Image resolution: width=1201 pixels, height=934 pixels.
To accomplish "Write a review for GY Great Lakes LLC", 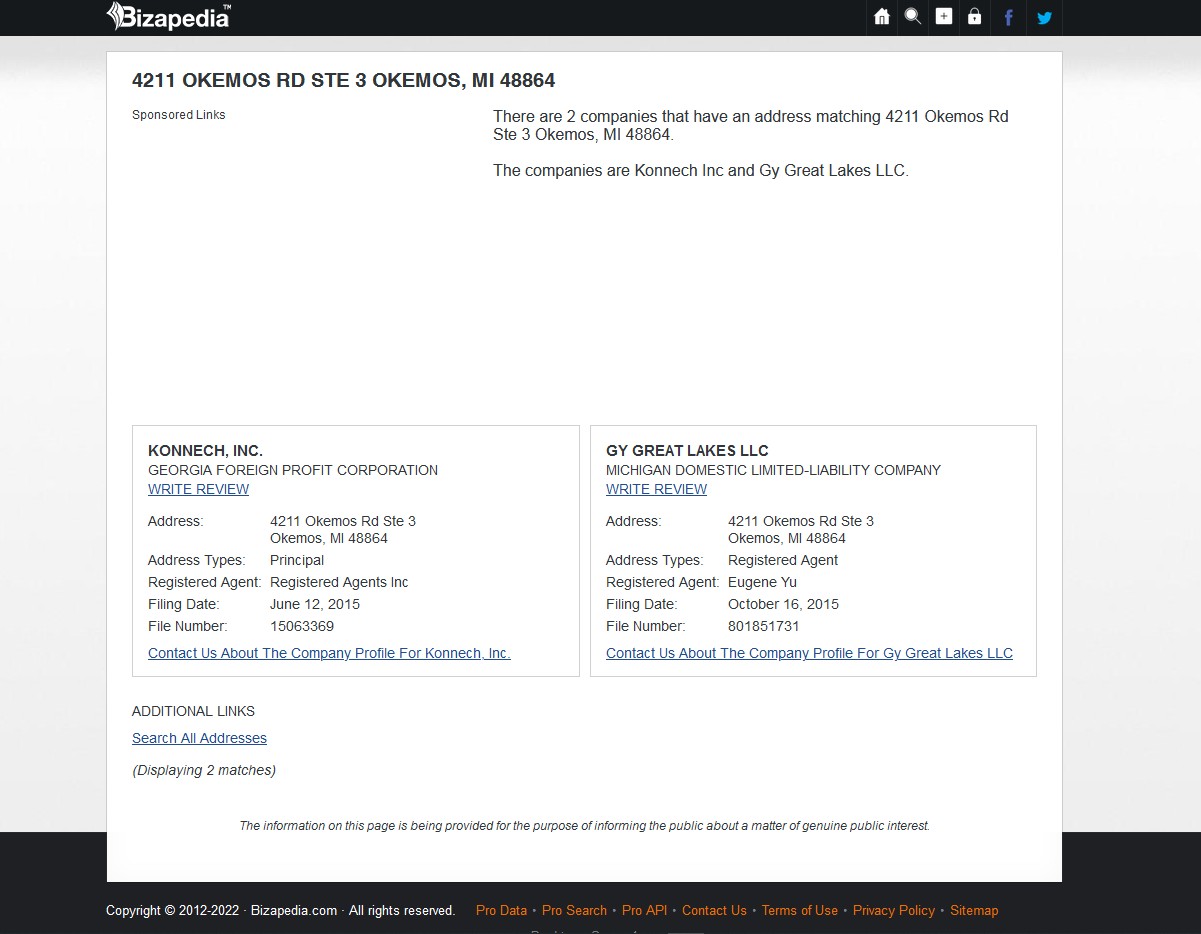I will (656, 489).
